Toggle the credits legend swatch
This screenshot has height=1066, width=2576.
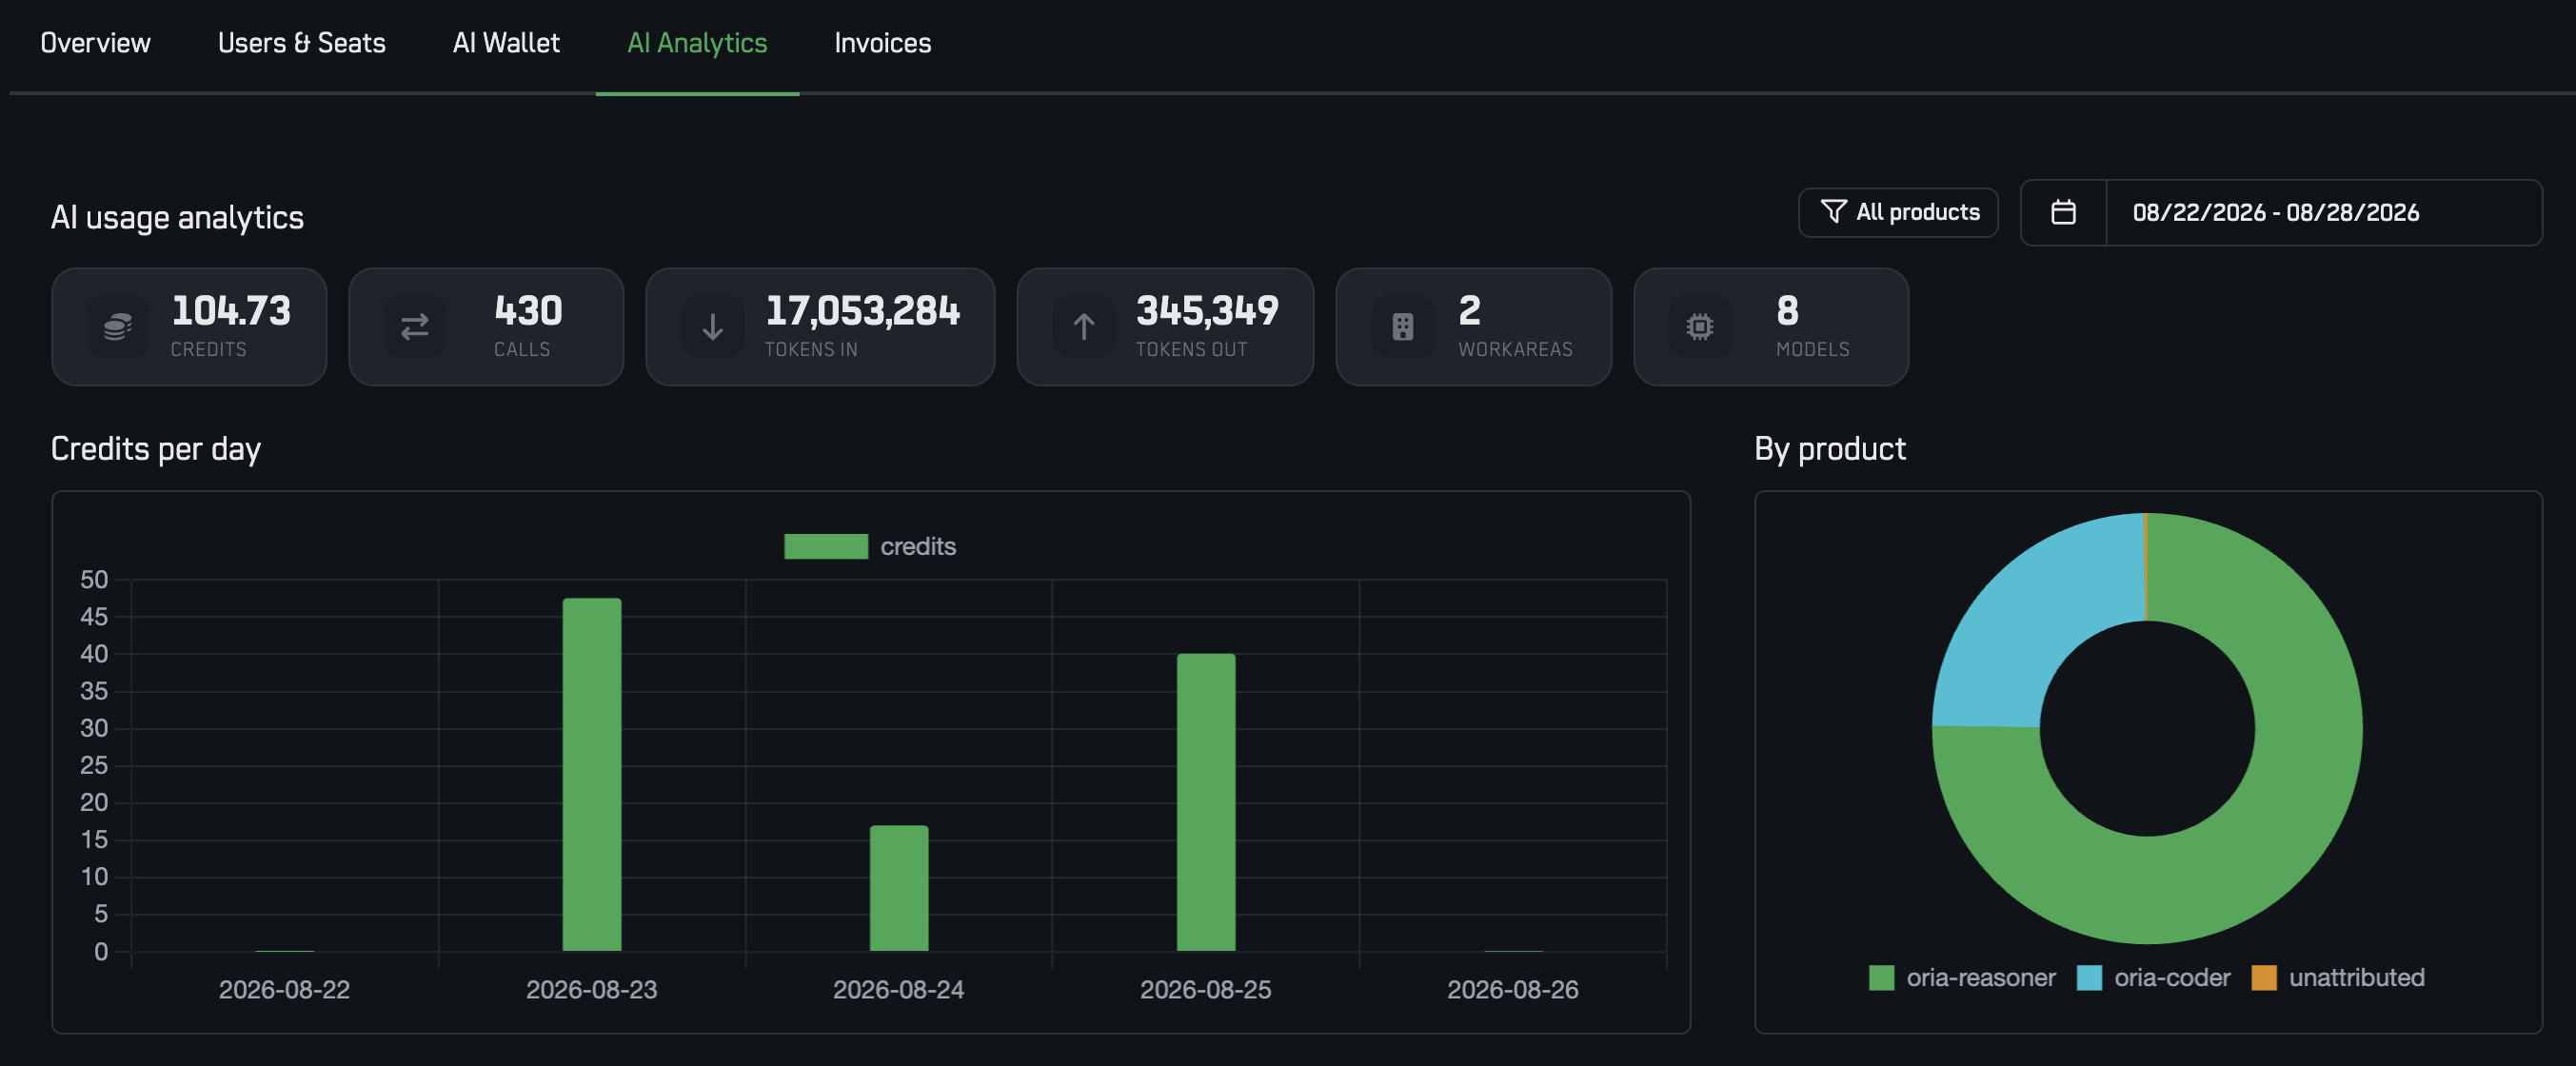(825, 546)
